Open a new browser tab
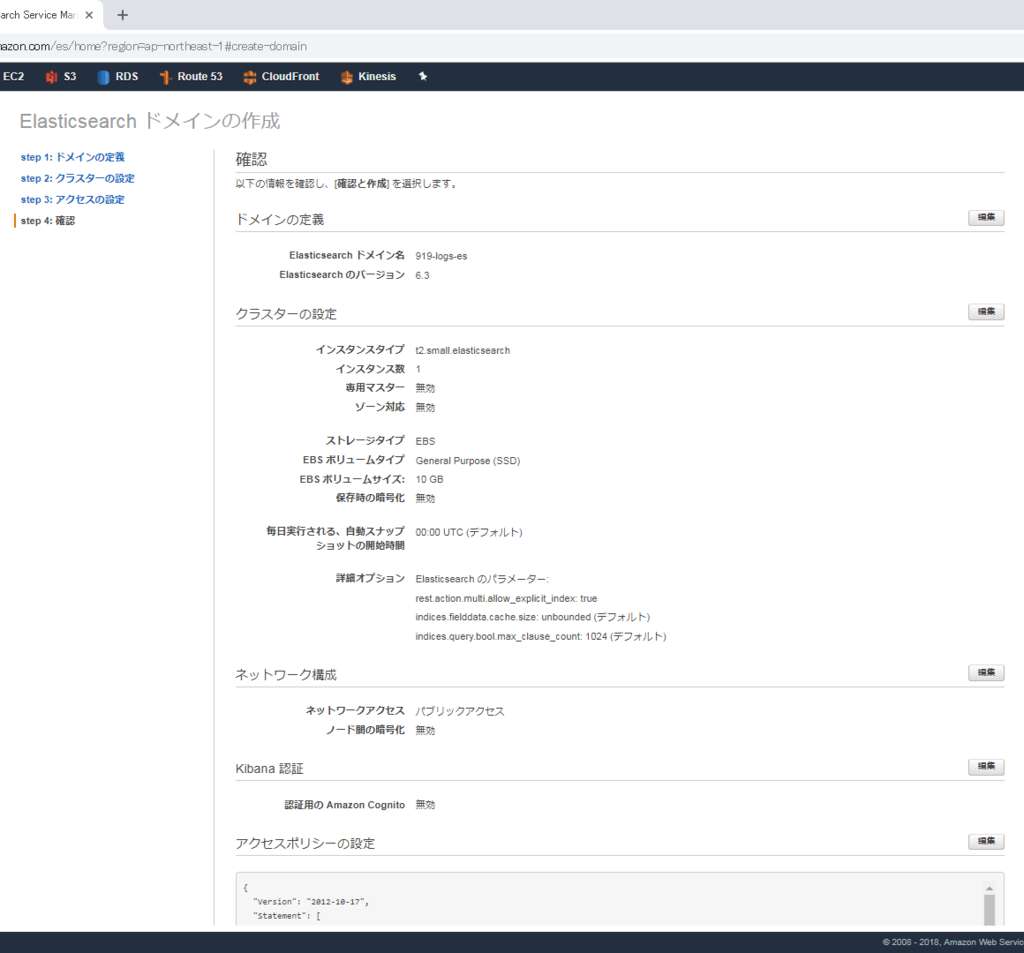The height and width of the screenshot is (953, 1024). tap(122, 15)
